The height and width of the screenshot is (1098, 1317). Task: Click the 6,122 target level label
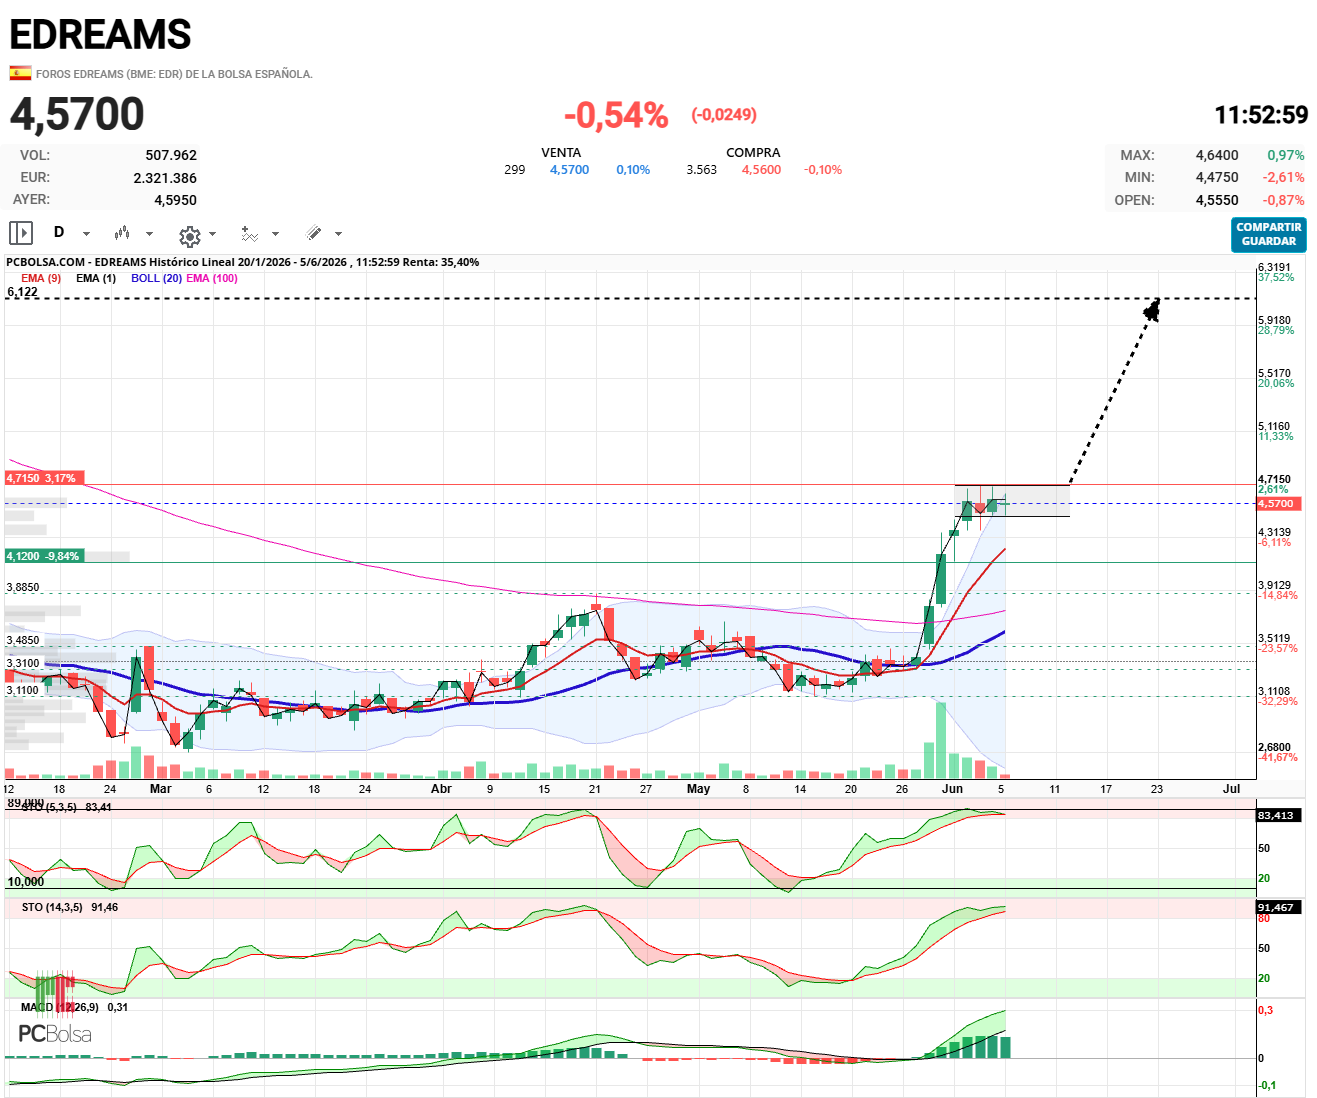tap(22, 292)
